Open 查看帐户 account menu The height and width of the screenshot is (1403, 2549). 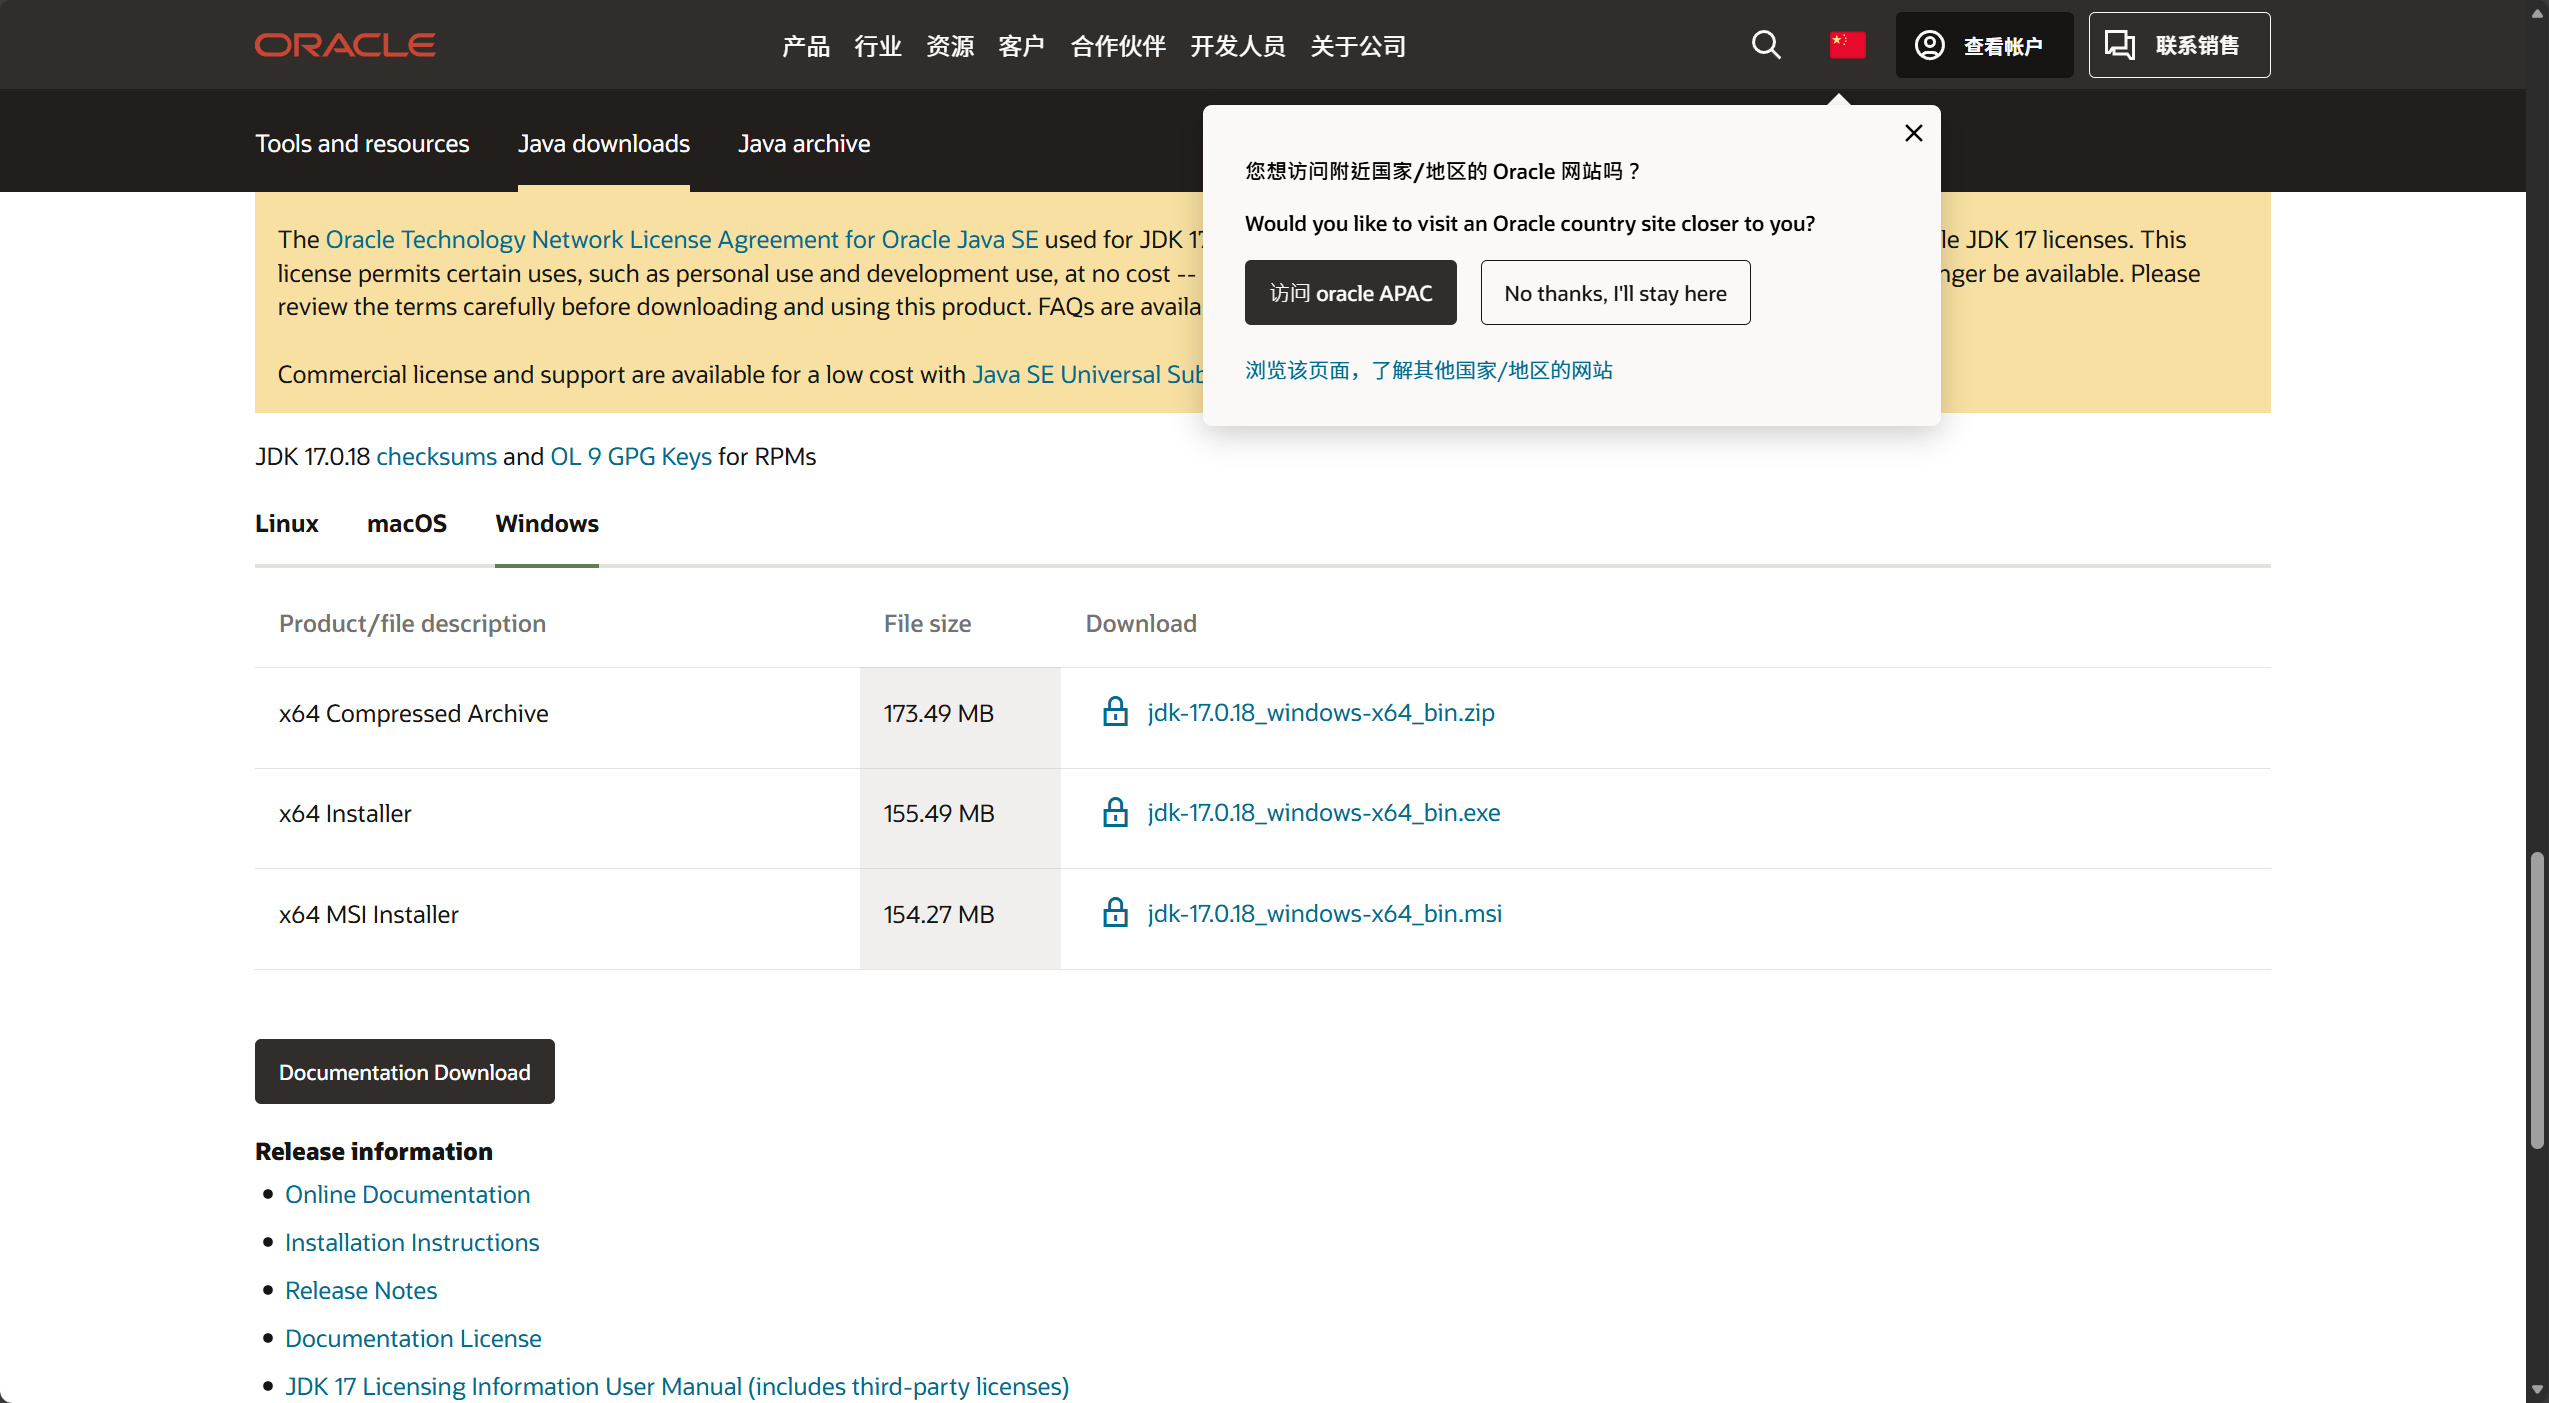point(1983,45)
